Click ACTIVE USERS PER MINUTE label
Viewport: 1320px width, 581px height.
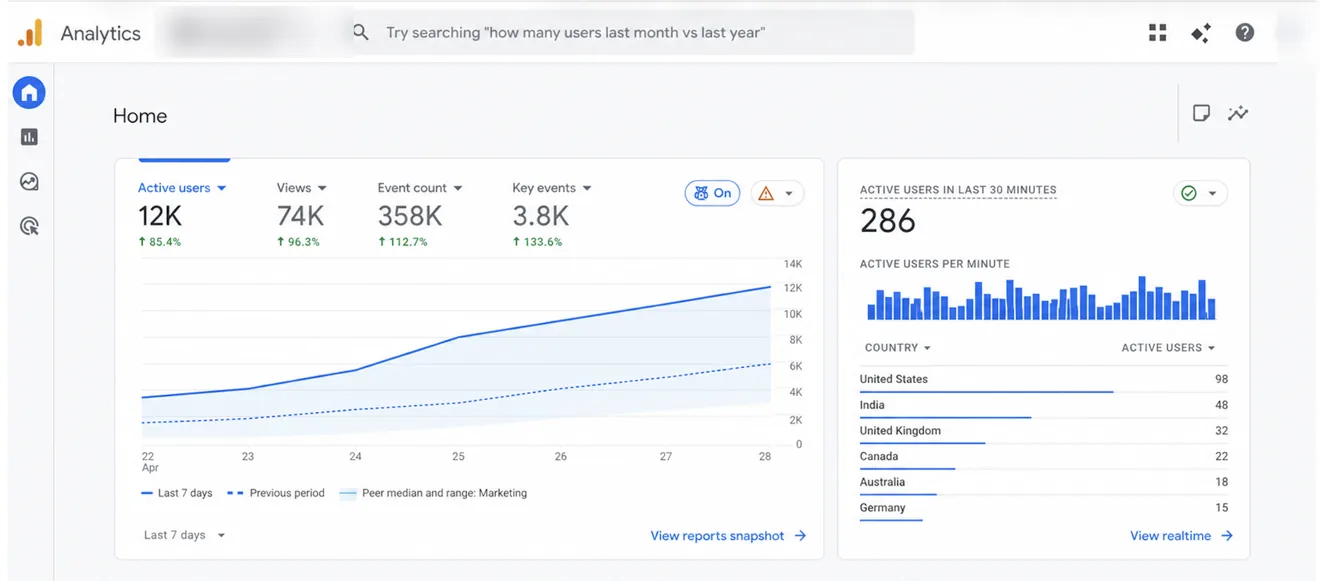point(935,264)
